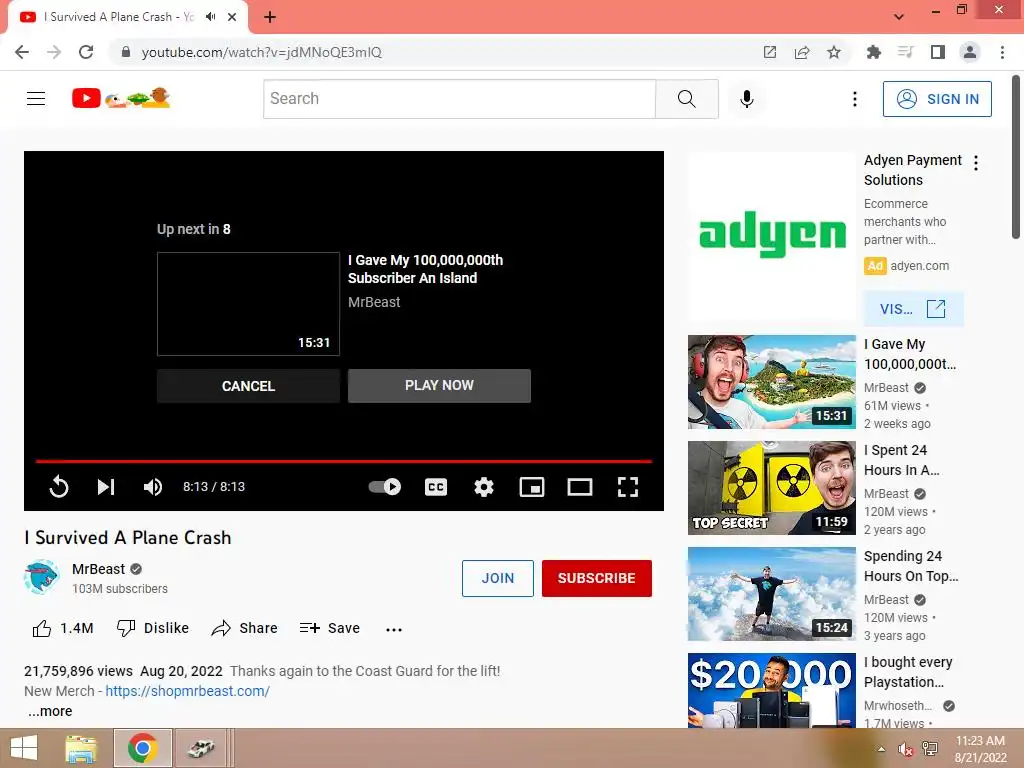Enable miniplayer mode
The width and height of the screenshot is (1024, 768).
click(x=532, y=487)
